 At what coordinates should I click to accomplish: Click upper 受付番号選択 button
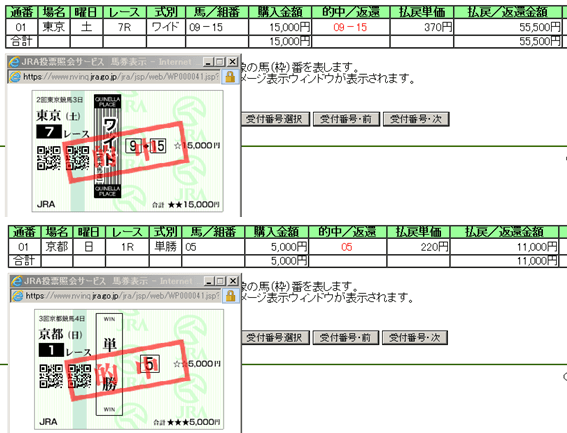tap(276, 119)
